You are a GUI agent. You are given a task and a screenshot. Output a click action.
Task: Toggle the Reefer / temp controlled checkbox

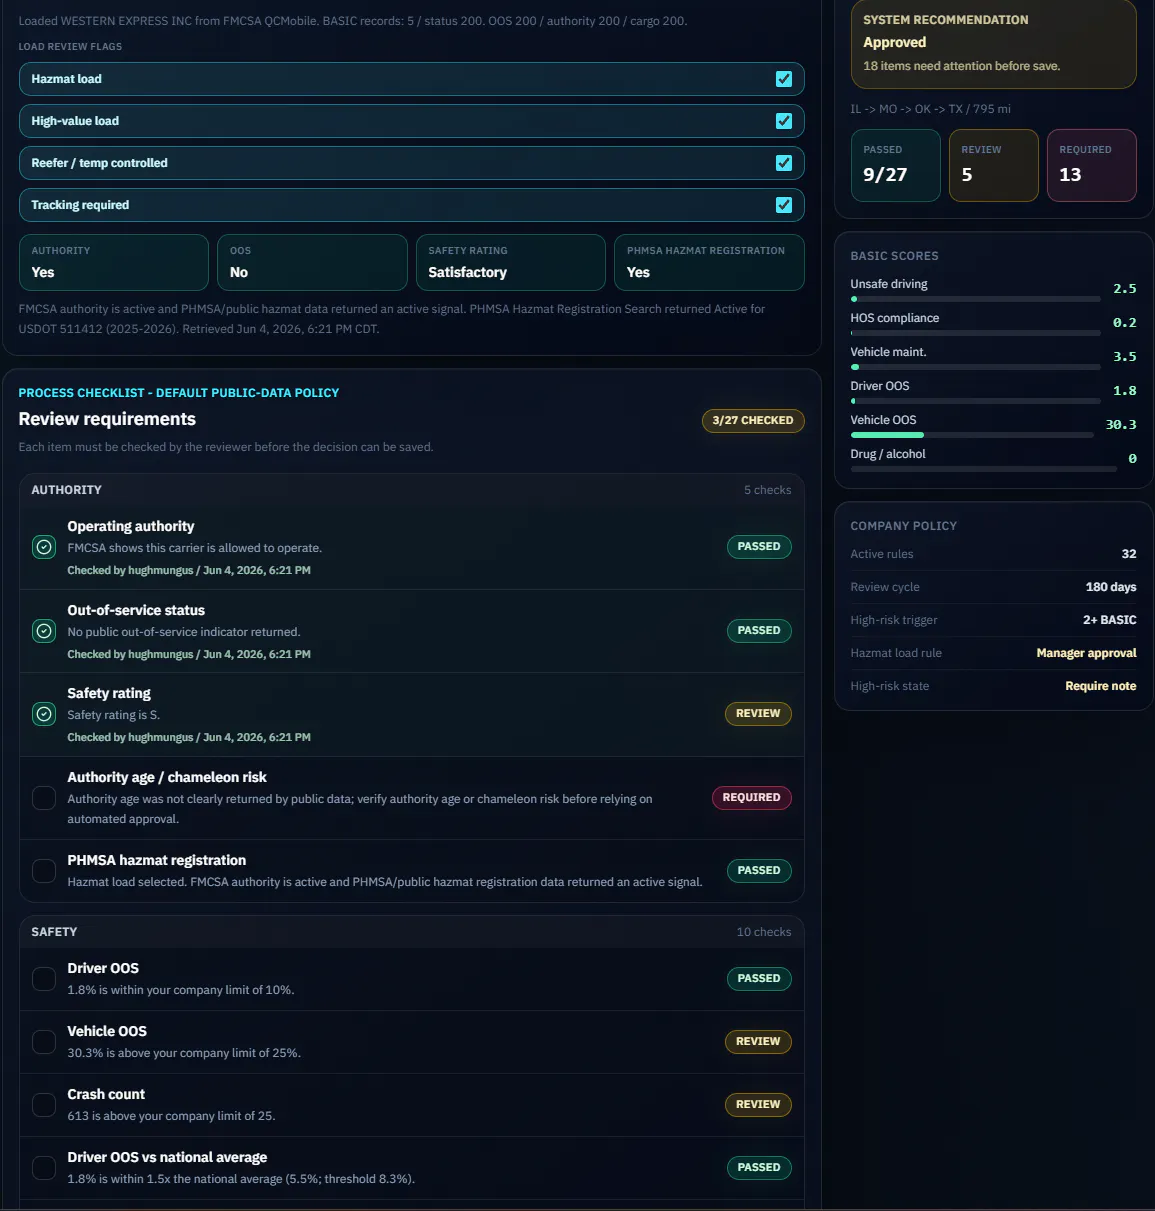[x=784, y=163]
